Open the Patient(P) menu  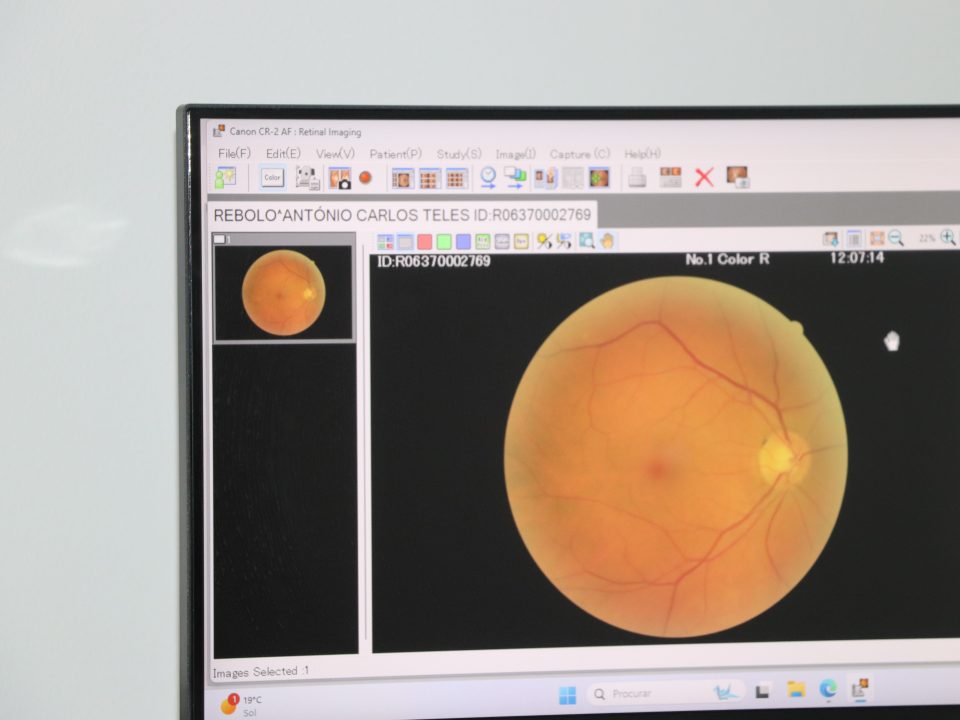[395, 154]
